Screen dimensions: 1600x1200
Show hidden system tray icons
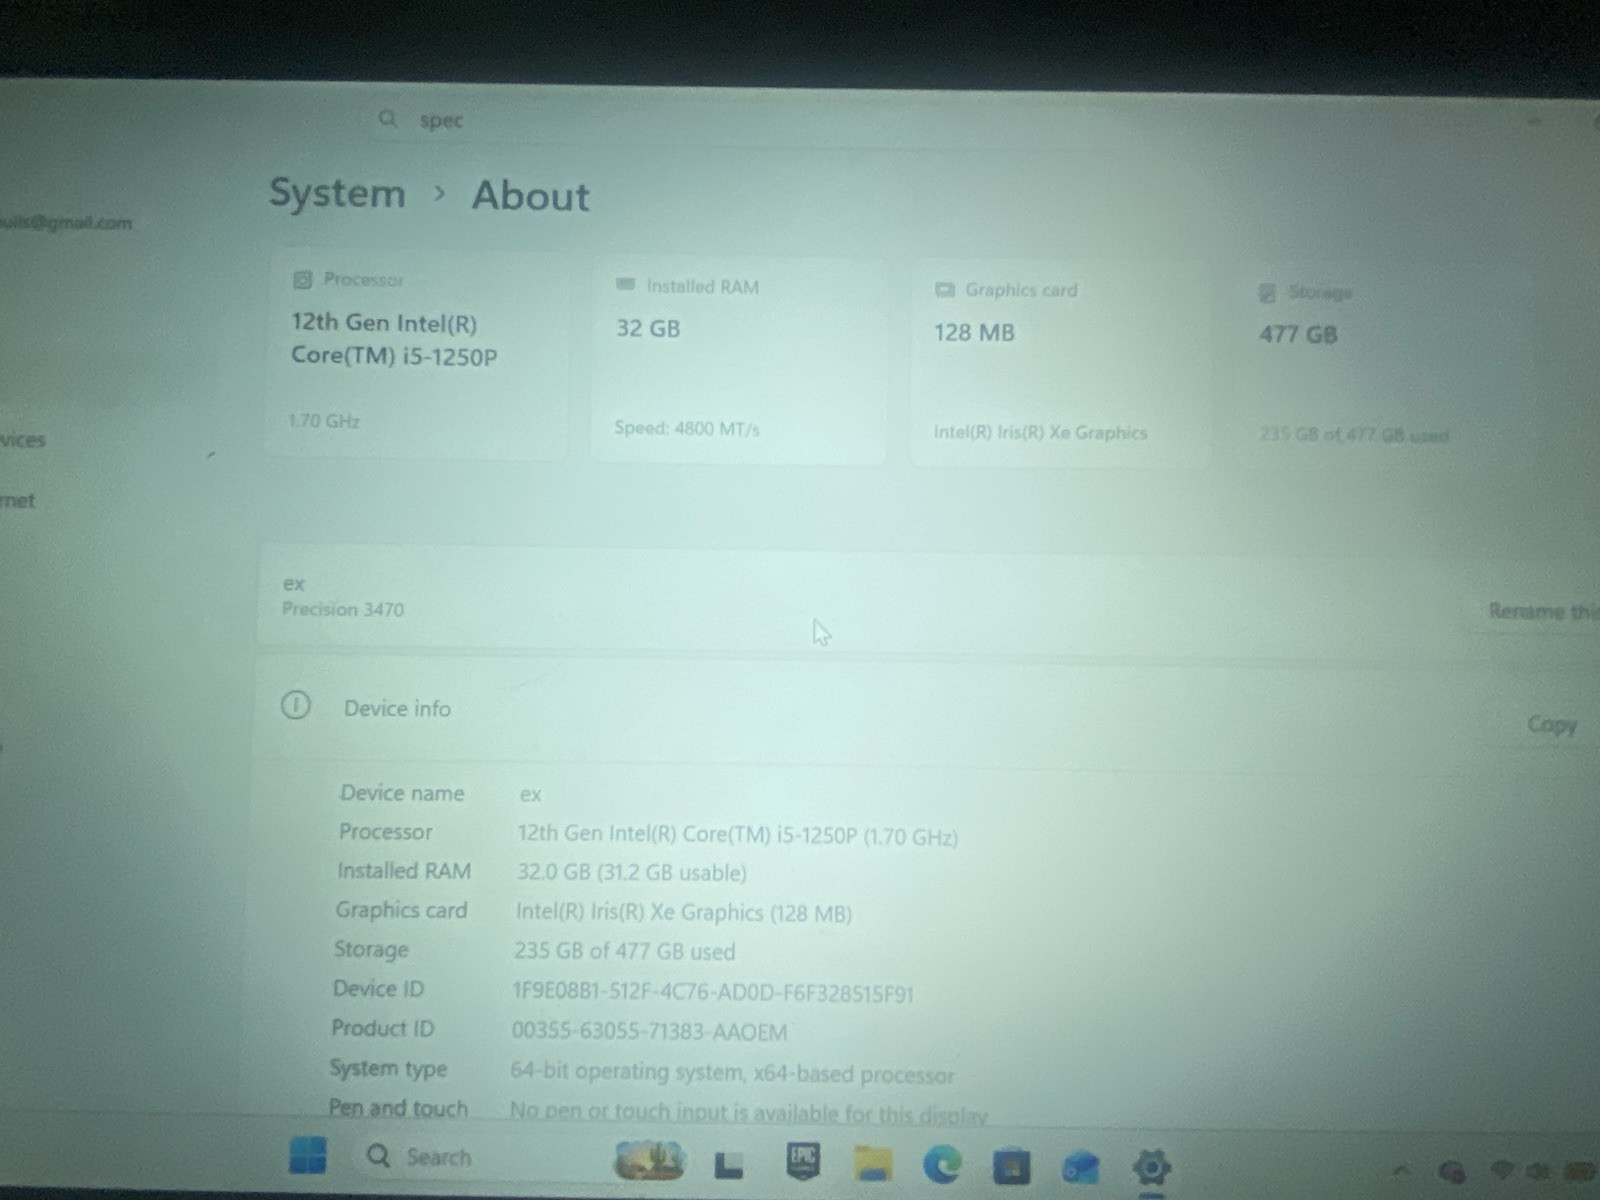tap(1401, 1169)
